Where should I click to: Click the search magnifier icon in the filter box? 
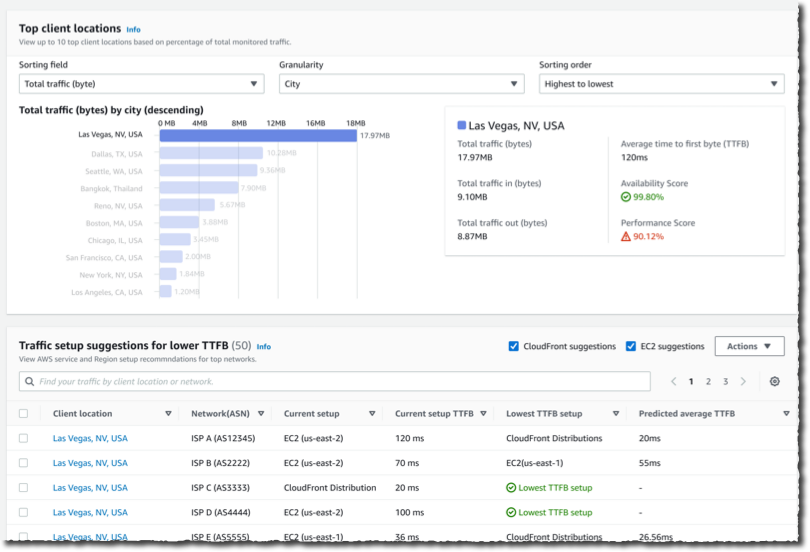[29, 382]
